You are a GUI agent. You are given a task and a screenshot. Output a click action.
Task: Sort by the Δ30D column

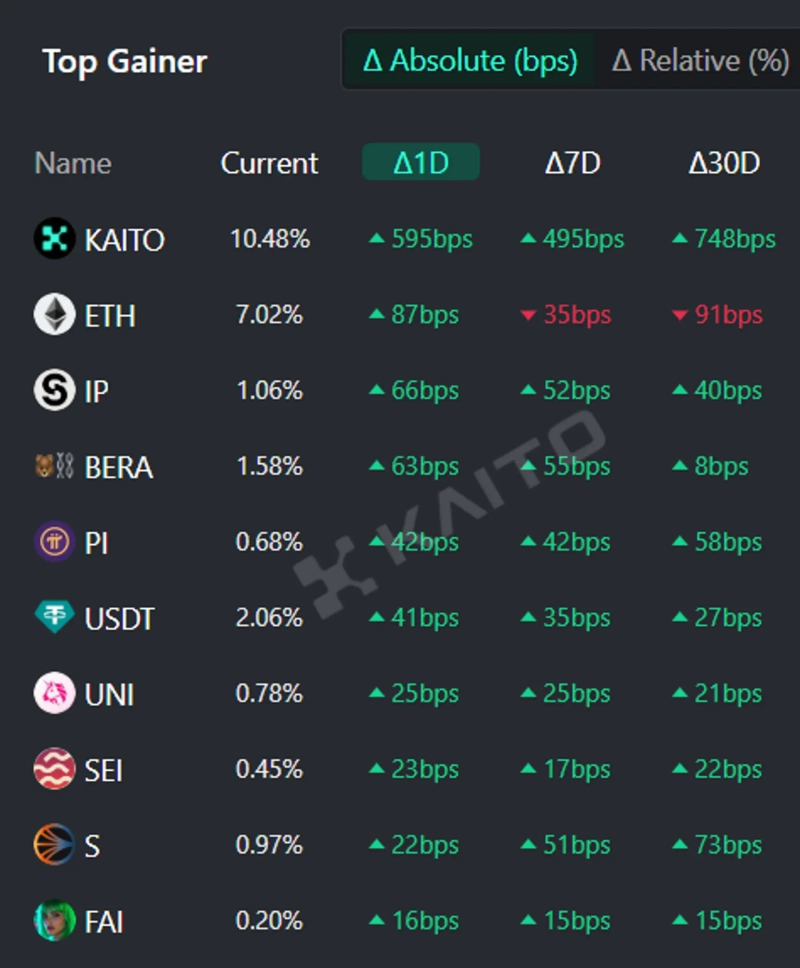724,163
